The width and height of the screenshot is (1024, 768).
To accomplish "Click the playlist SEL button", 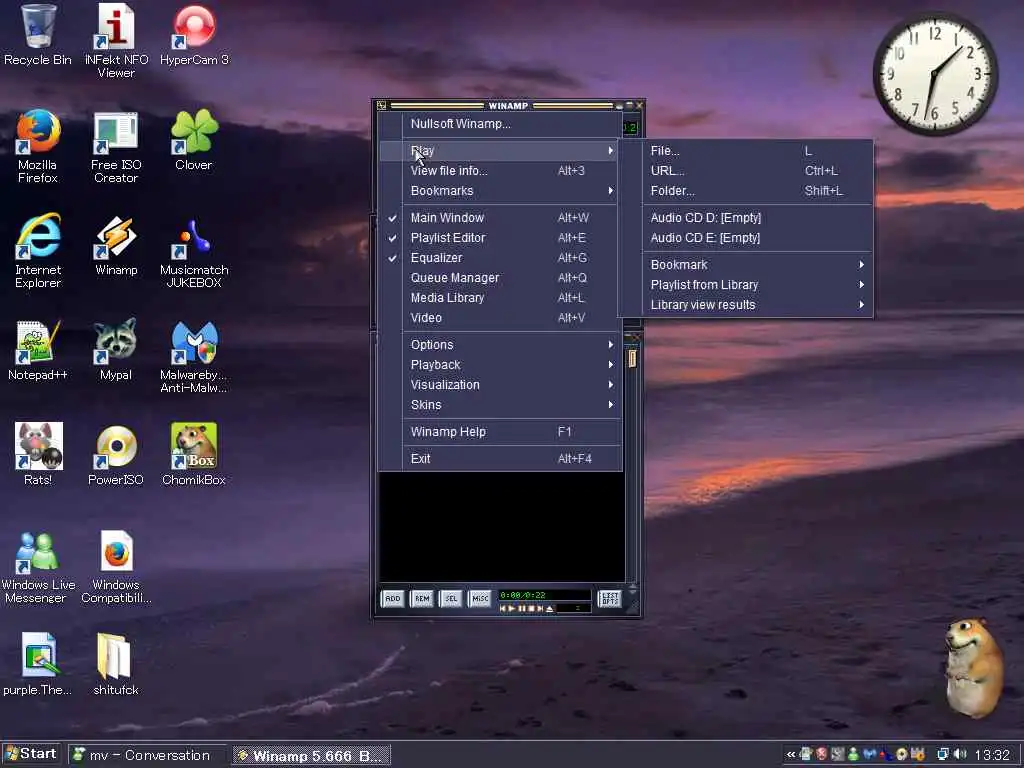I will click(x=451, y=598).
